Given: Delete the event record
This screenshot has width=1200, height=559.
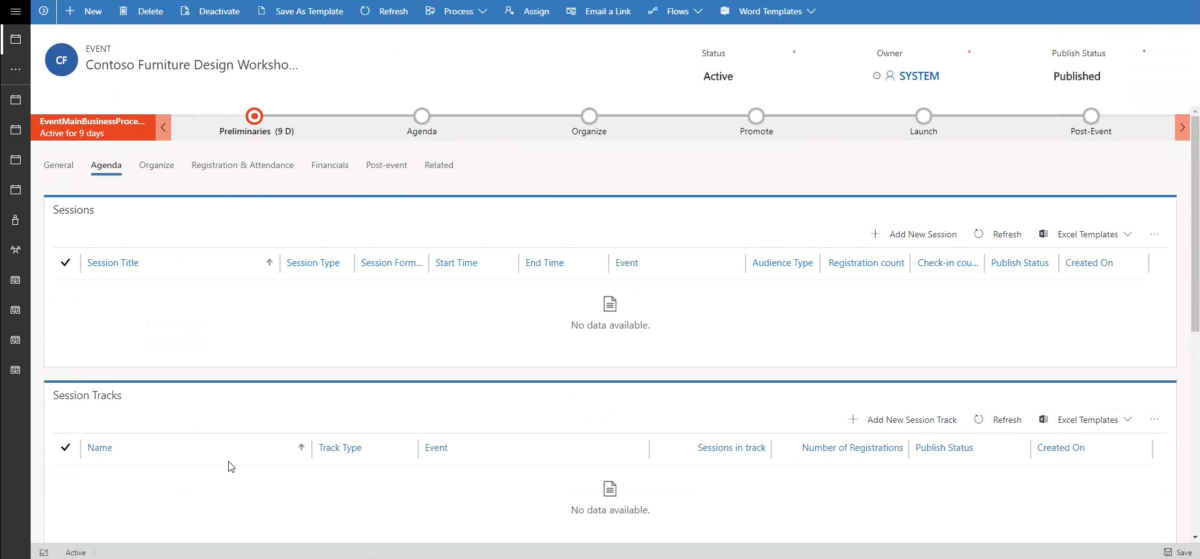Looking at the screenshot, I should tap(141, 11).
